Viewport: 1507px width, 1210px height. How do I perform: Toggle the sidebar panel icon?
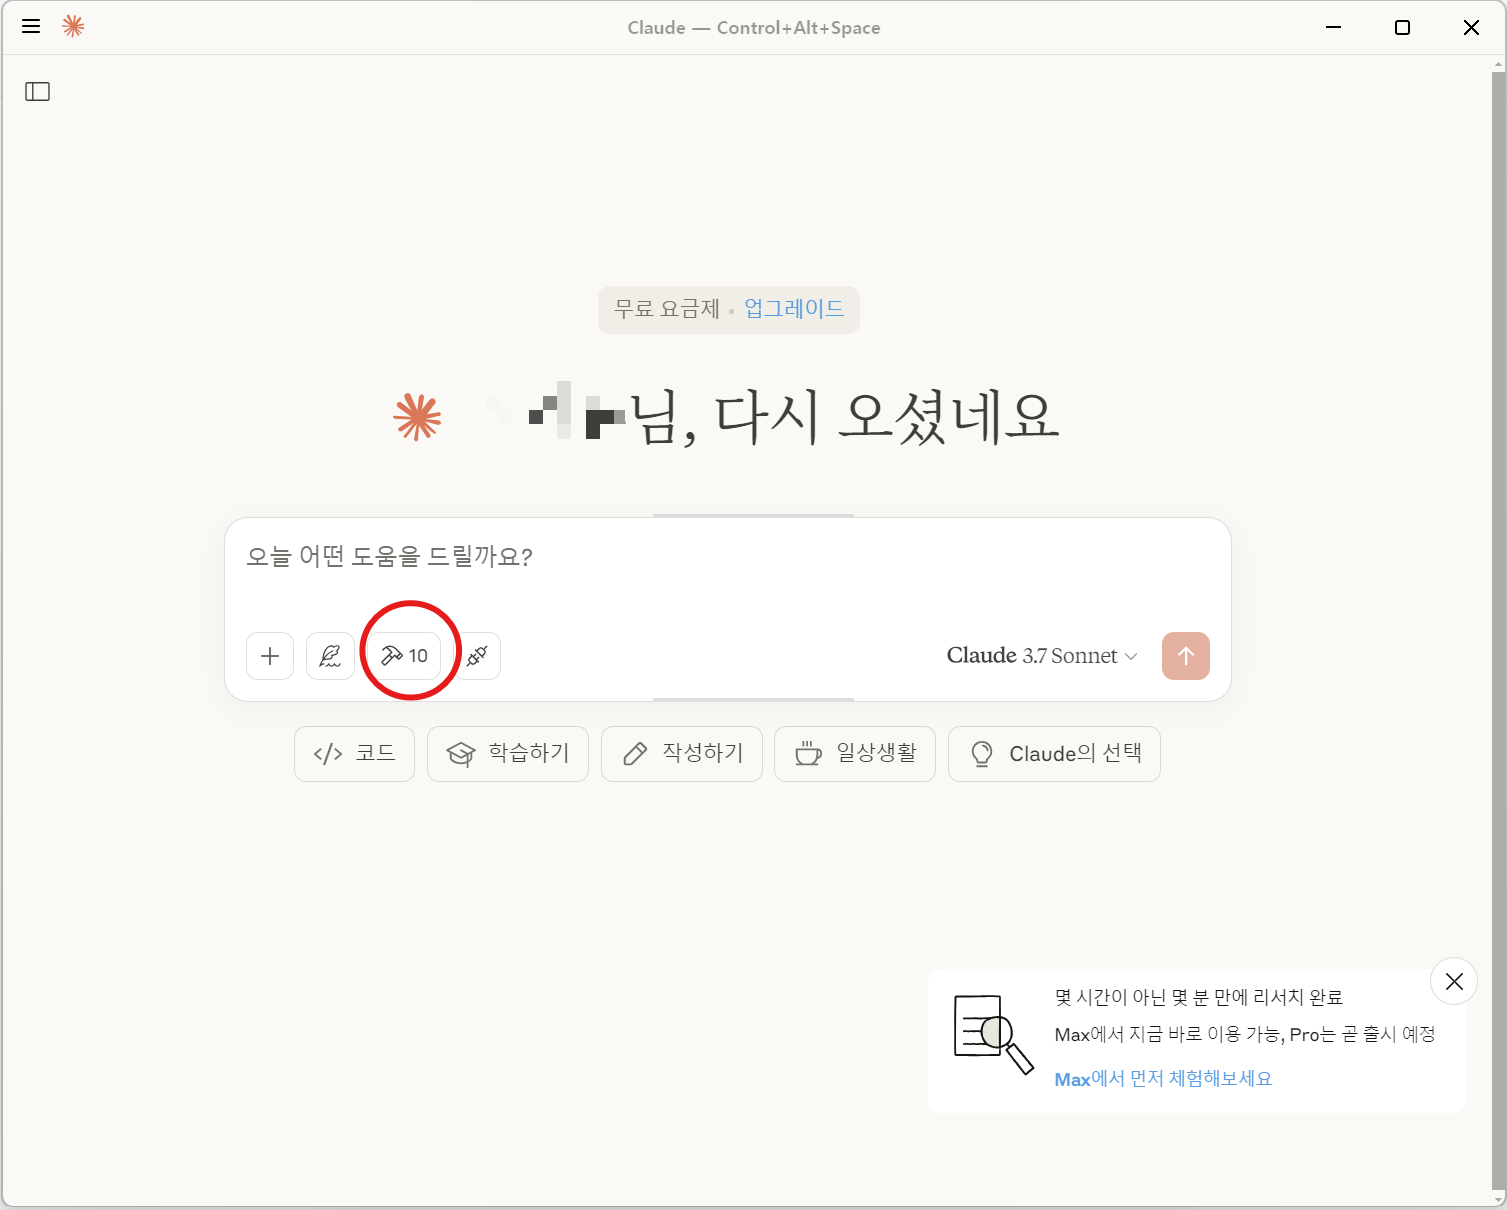[x=38, y=92]
